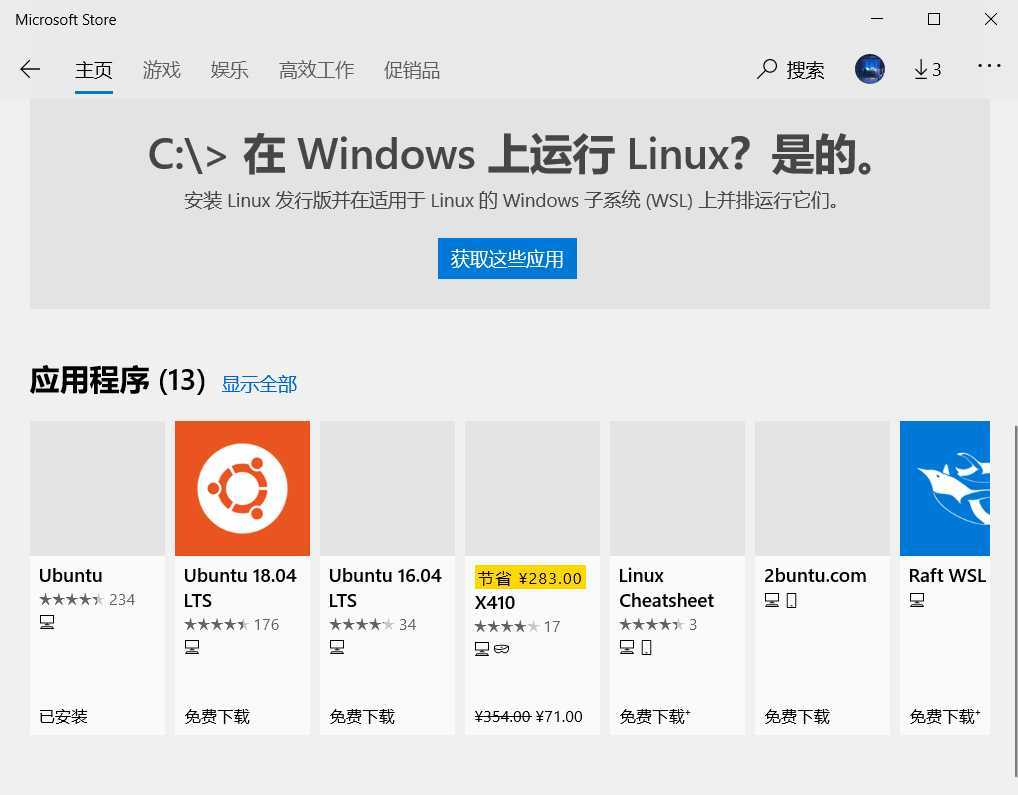Click 免费下载 under Ubuntu 18.04 LTS

tap(217, 716)
